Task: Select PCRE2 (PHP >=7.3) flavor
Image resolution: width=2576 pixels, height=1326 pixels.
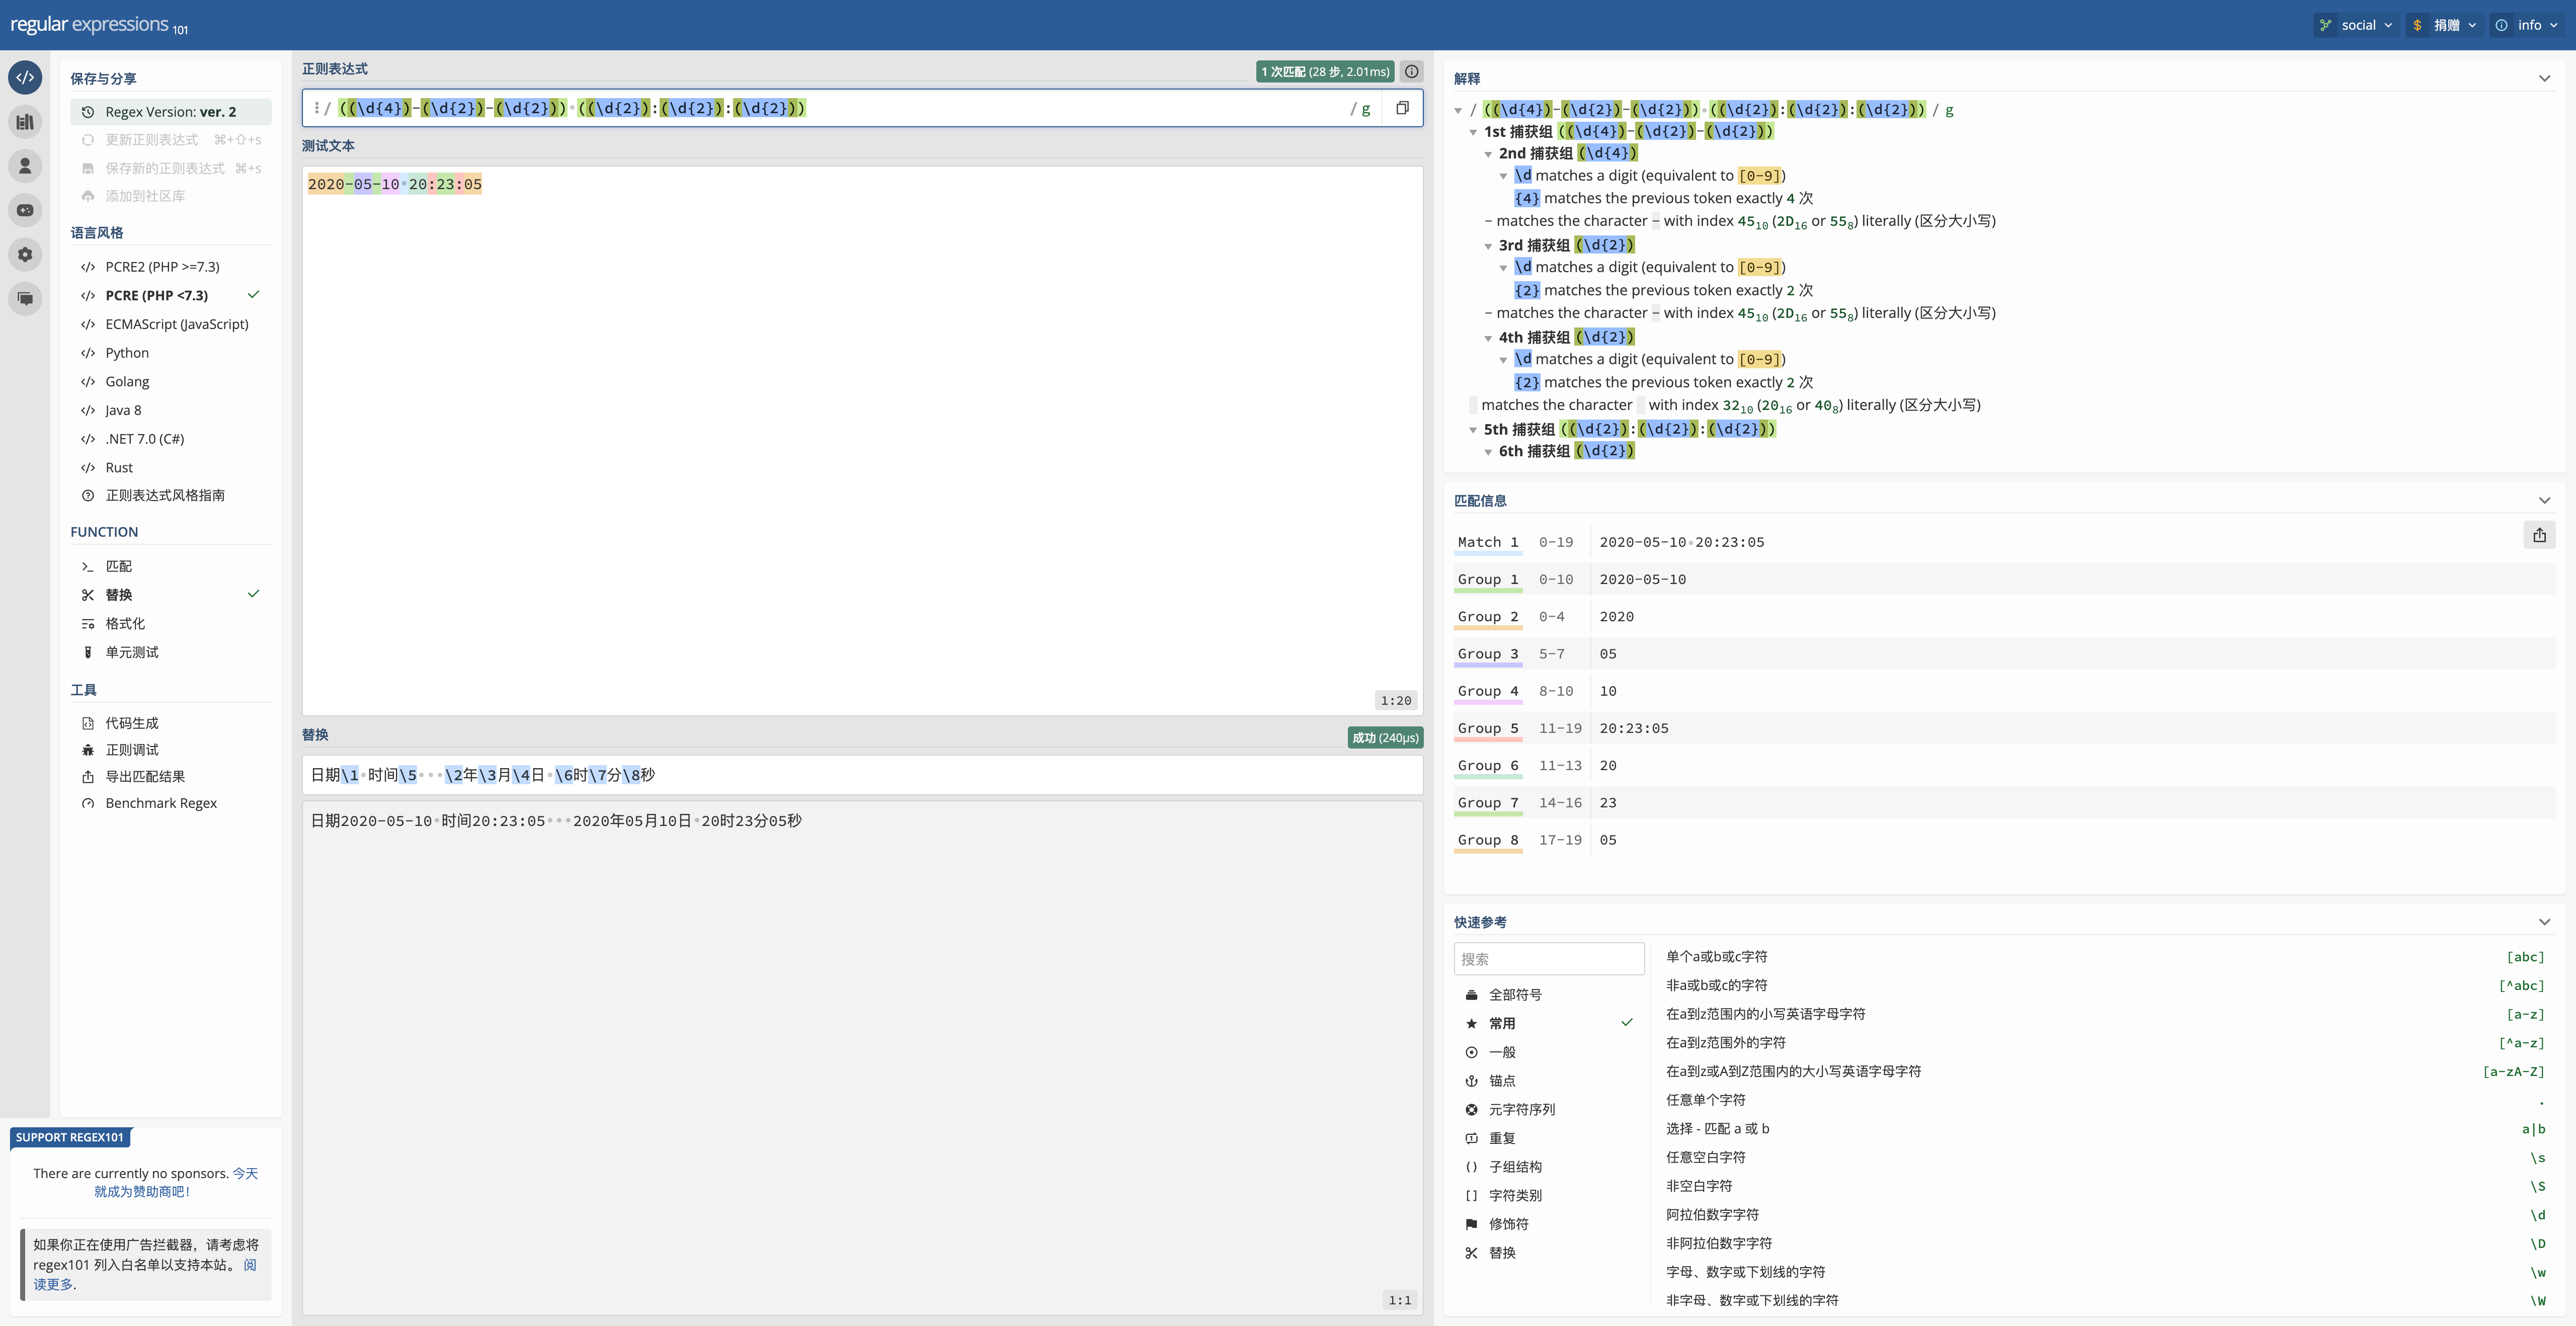Action: point(171,267)
